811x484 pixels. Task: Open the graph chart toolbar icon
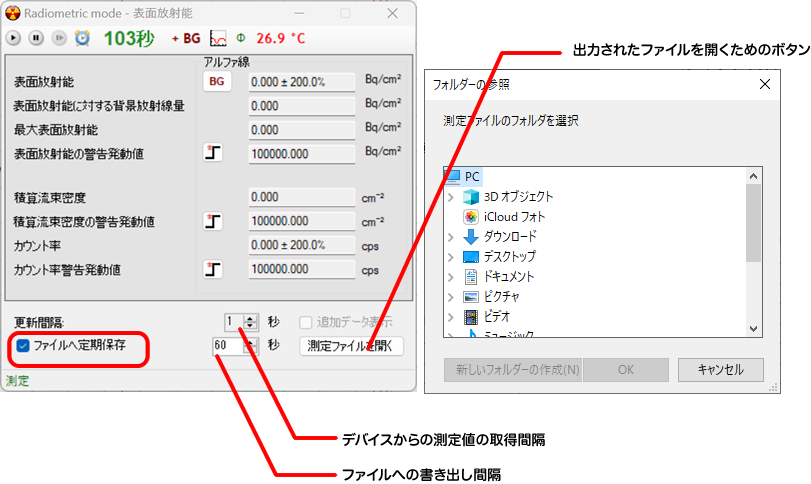click(218, 38)
